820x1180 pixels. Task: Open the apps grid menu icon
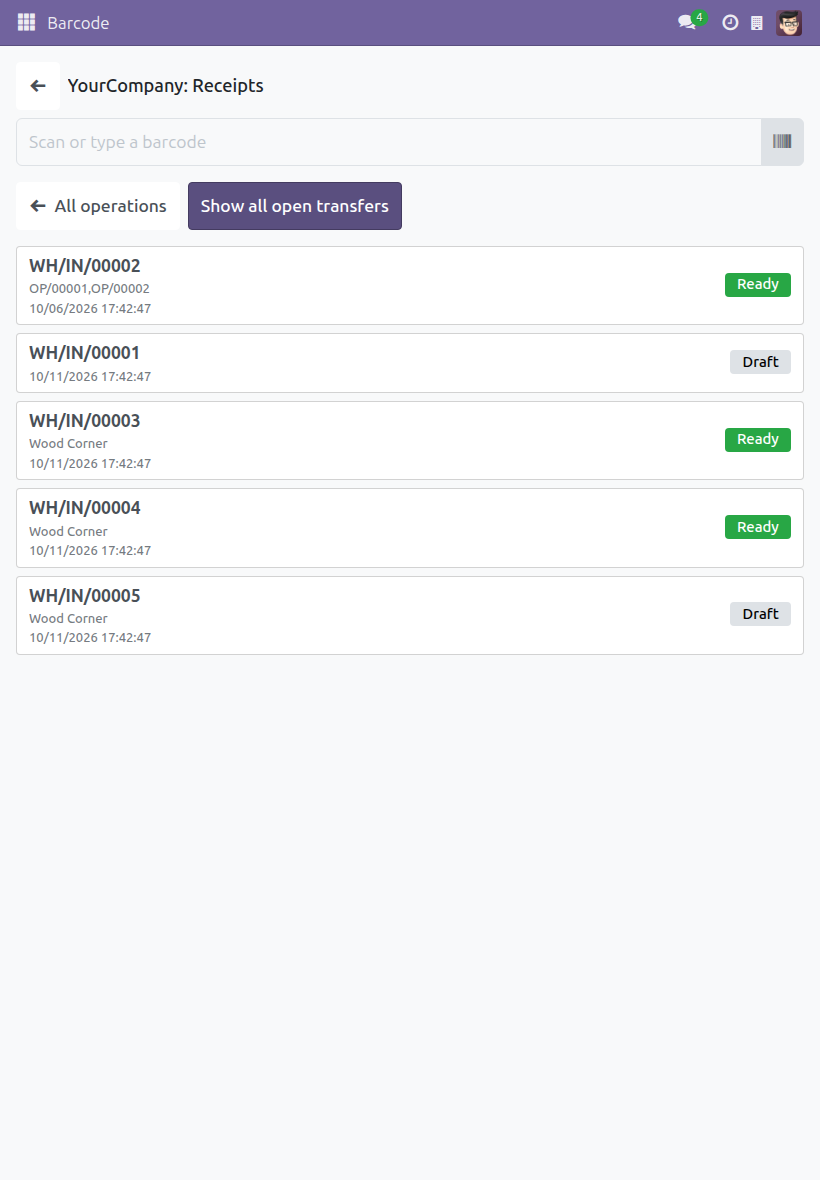pyautogui.click(x=26, y=23)
